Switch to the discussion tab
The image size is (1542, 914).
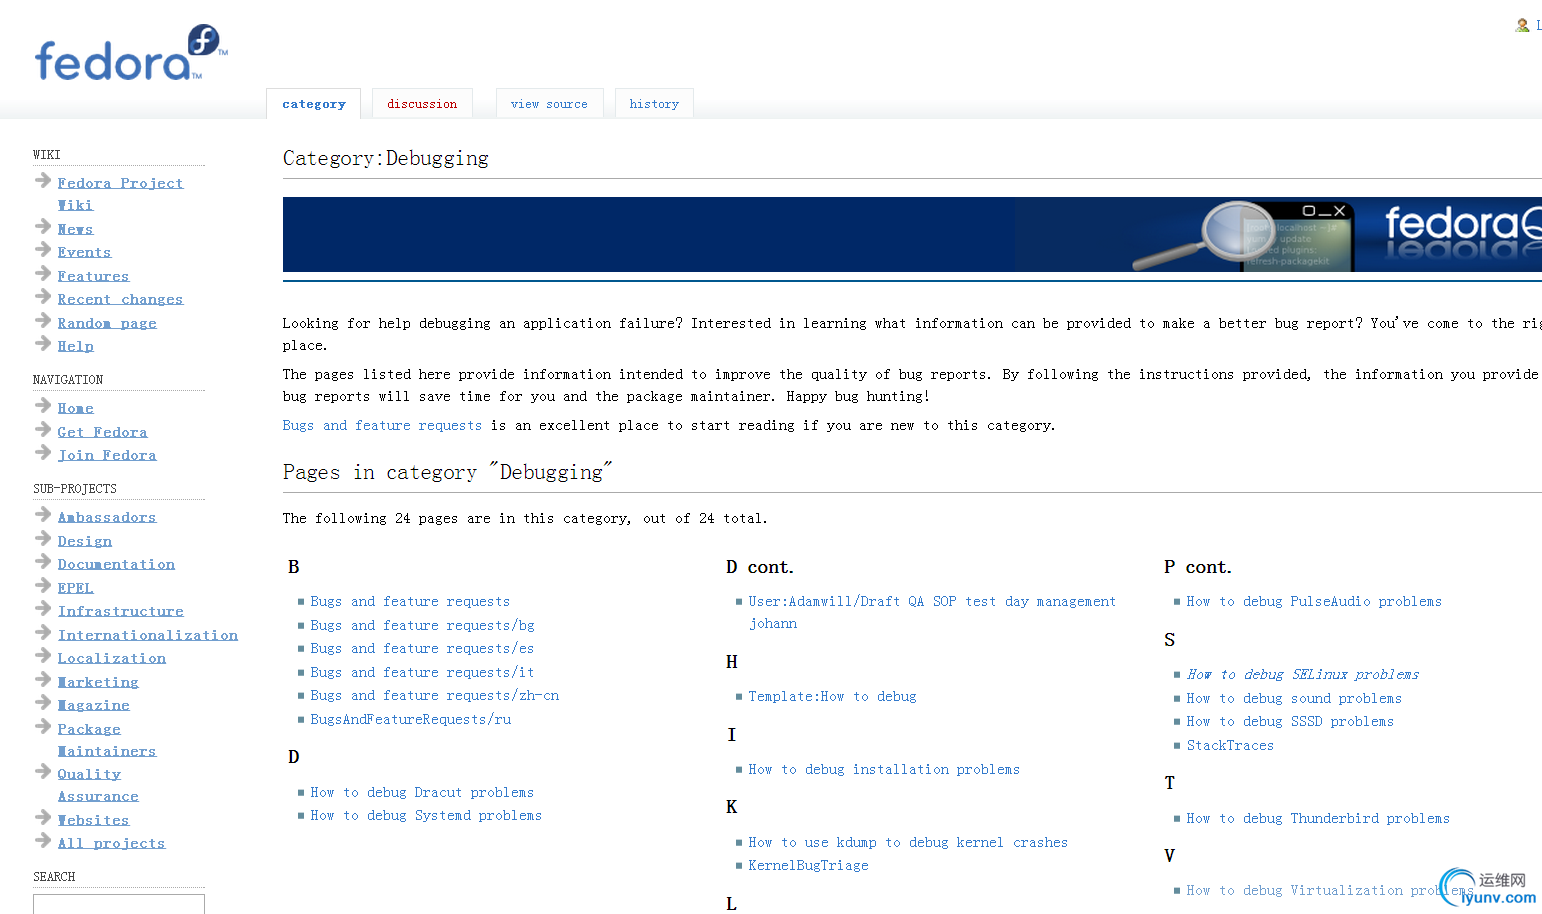pyautogui.click(x=422, y=104)
